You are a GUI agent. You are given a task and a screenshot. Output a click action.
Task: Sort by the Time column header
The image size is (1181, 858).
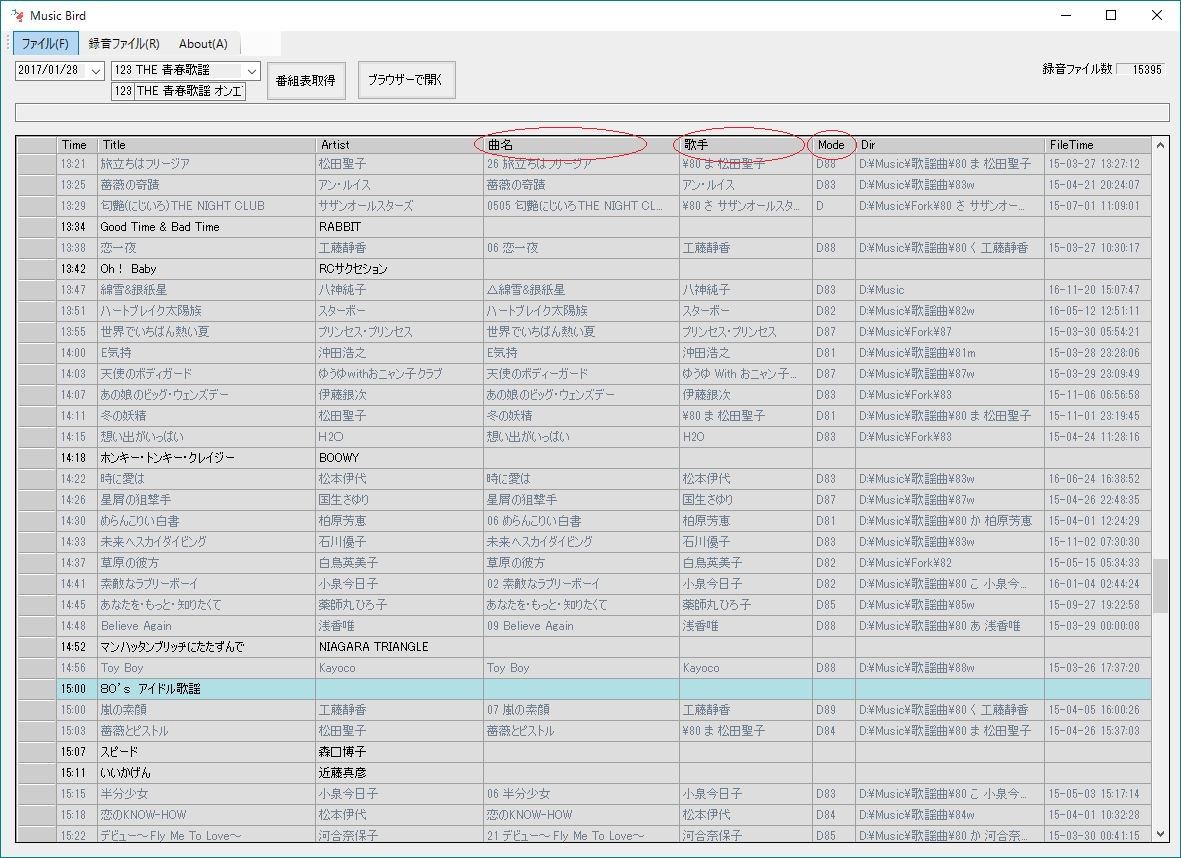pos(78,145)
